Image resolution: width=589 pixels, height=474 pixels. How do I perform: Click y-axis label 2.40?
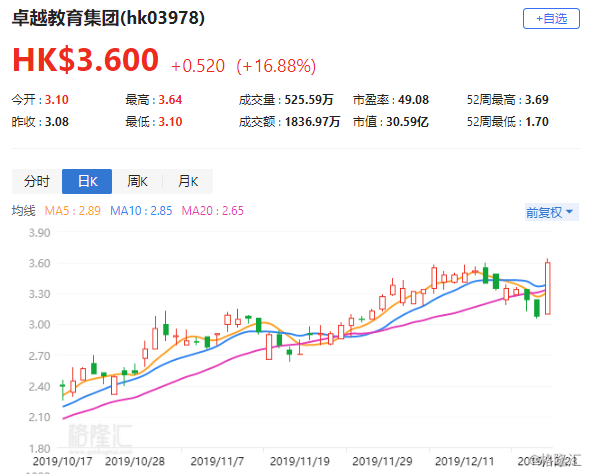39,386
